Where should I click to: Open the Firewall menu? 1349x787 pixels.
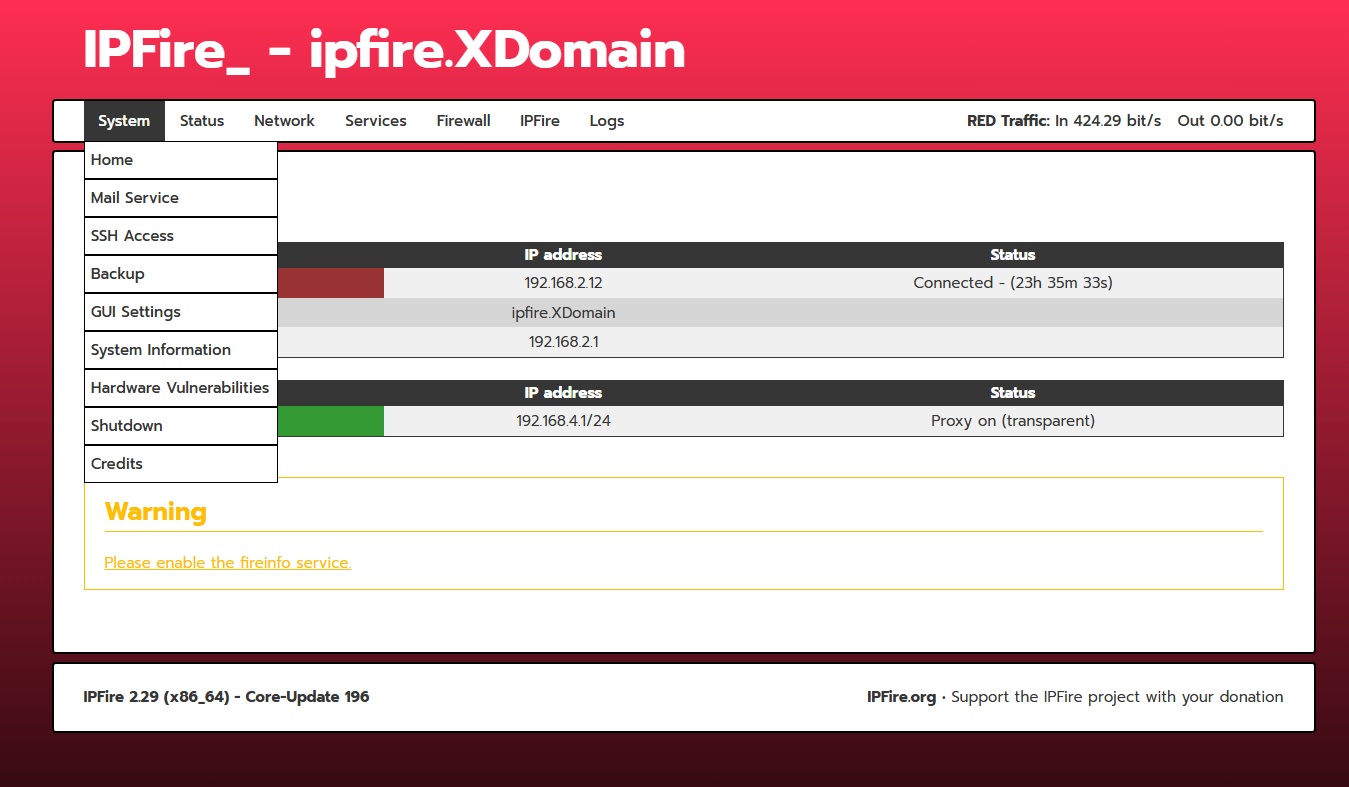(463, 121)
